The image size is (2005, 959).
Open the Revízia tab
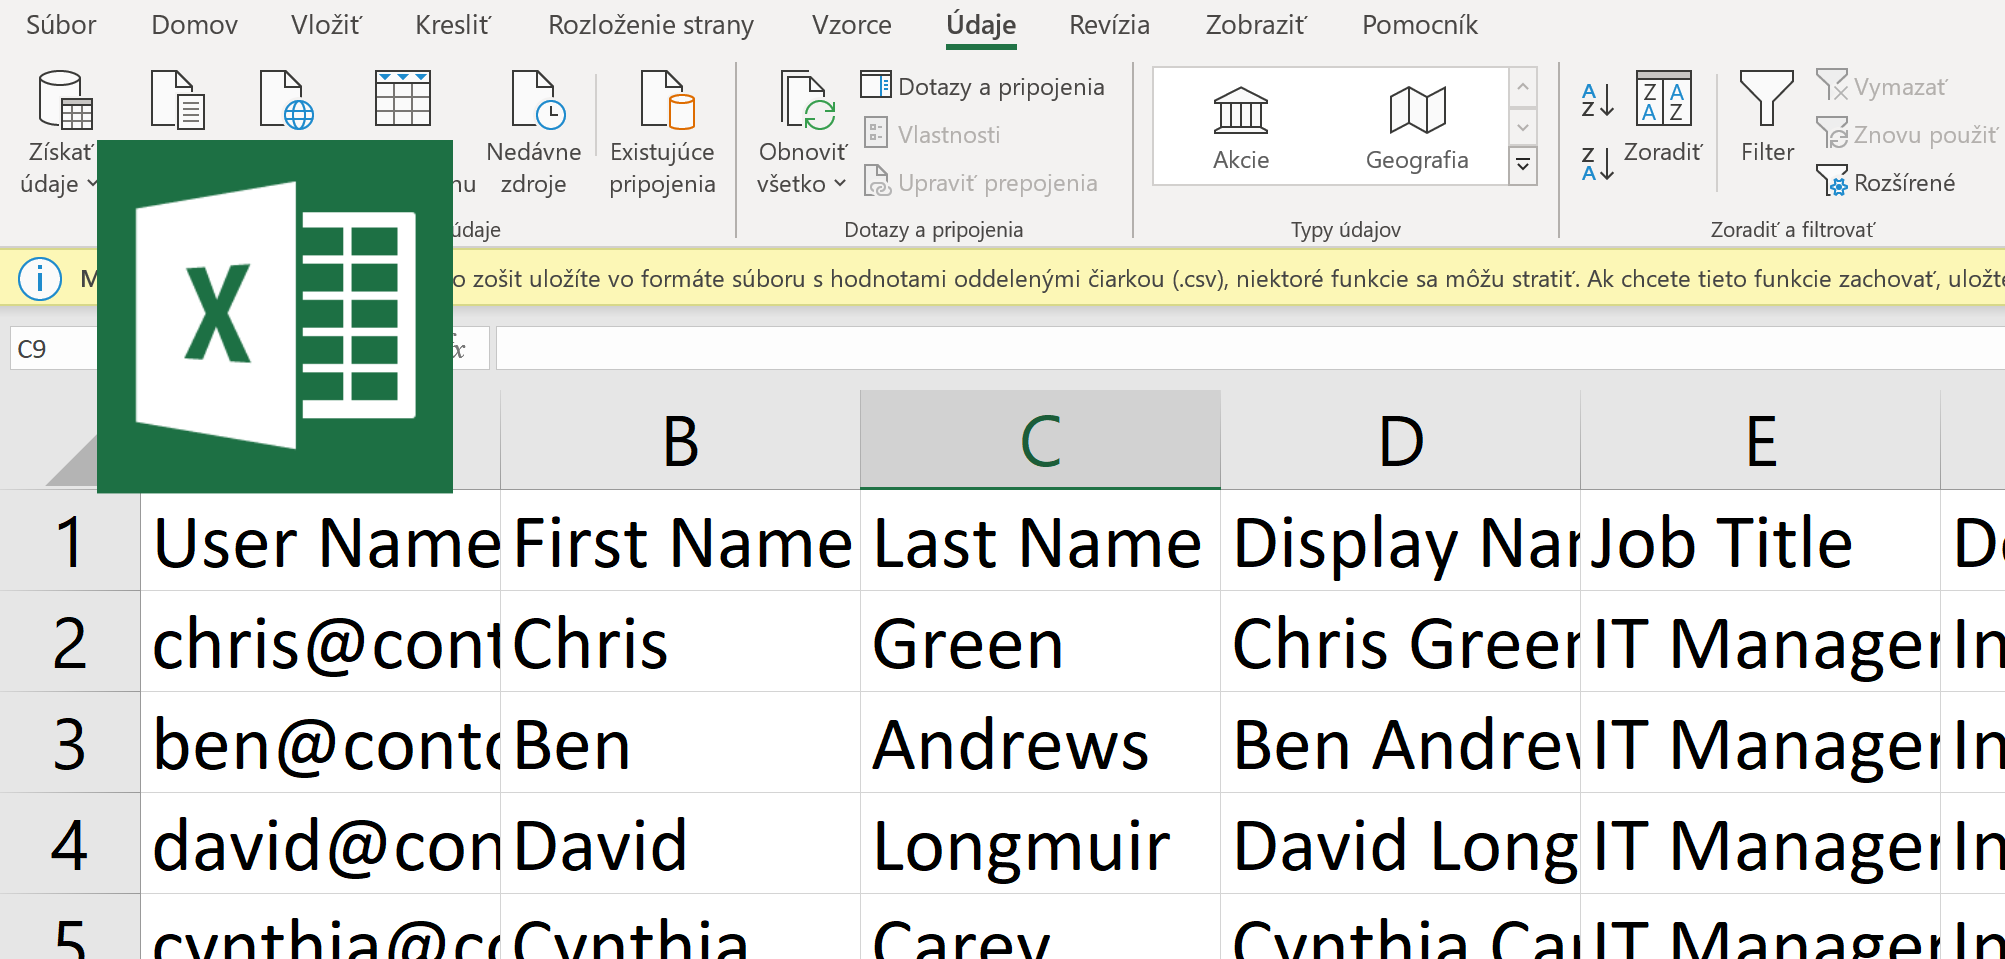click(1109, 25)
